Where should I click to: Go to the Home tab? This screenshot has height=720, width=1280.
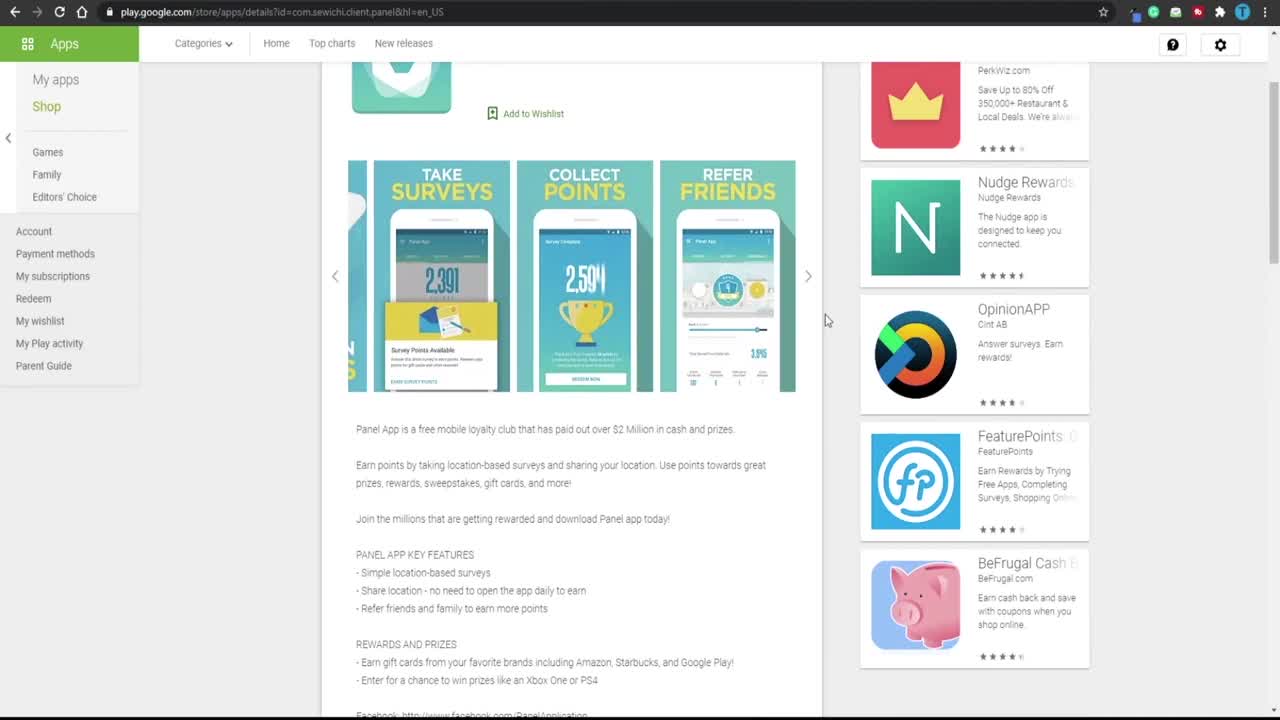pos(276,43)
